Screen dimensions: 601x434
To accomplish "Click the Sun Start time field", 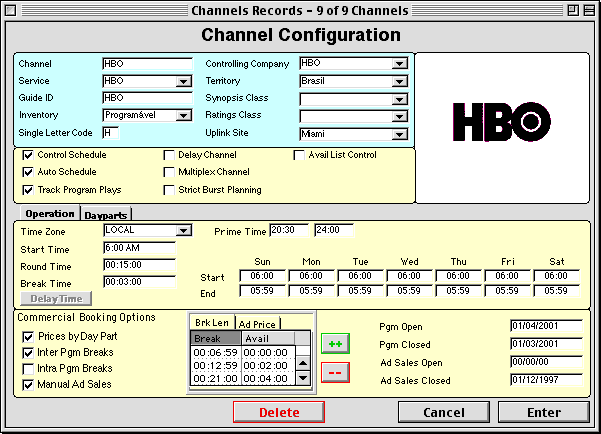I will coord(263,276).
